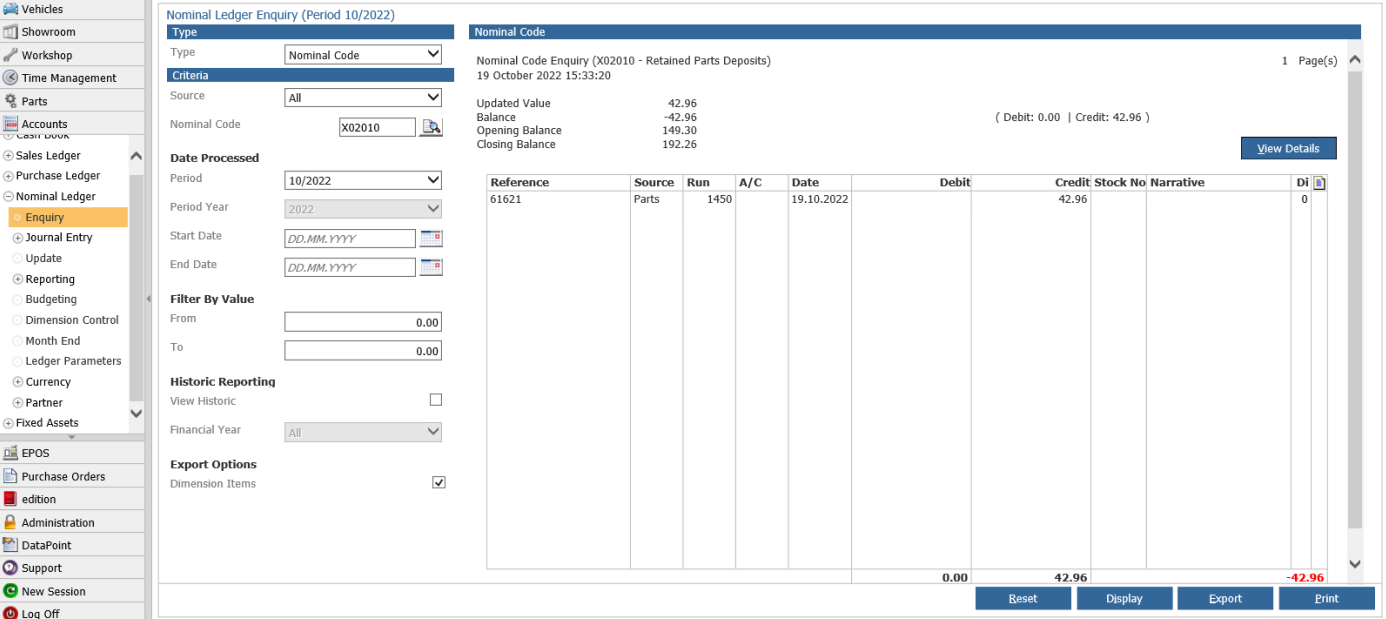Open the Nominal Code lookup search icon

tap(431, 127)
